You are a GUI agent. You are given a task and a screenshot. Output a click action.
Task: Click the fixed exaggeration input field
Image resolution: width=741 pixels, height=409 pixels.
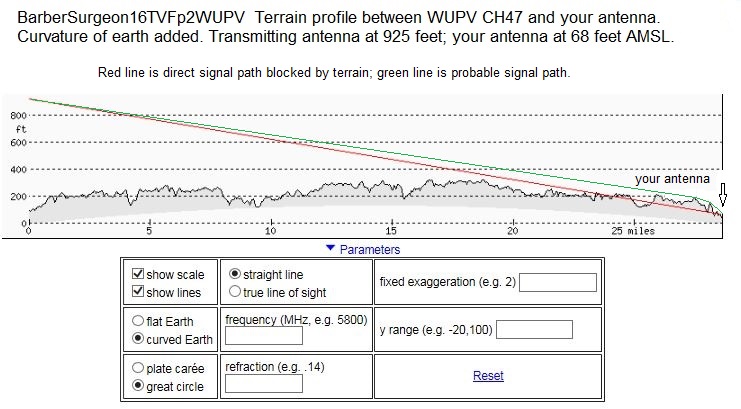coord(557,283)
